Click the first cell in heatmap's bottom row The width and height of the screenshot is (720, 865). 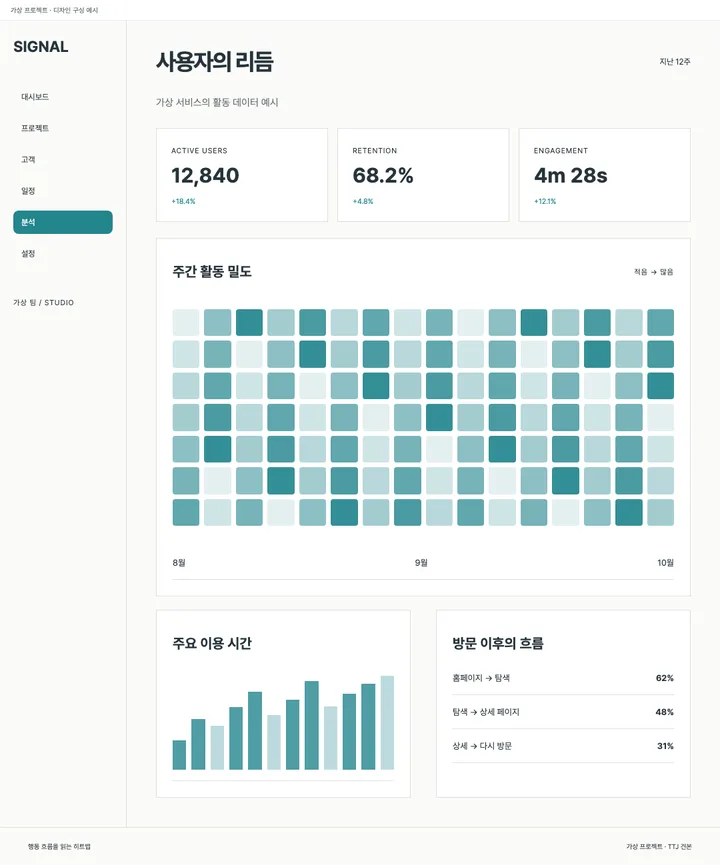pyautogui.click(x=186, y=512)
